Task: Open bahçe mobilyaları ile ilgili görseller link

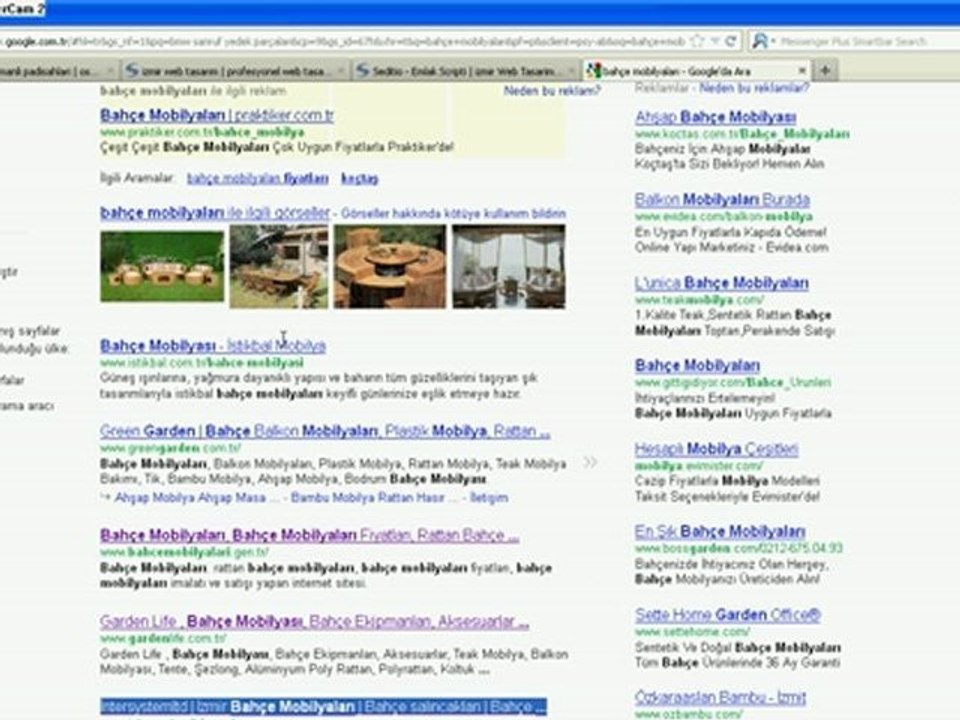Action: click(x=215, y=212)
